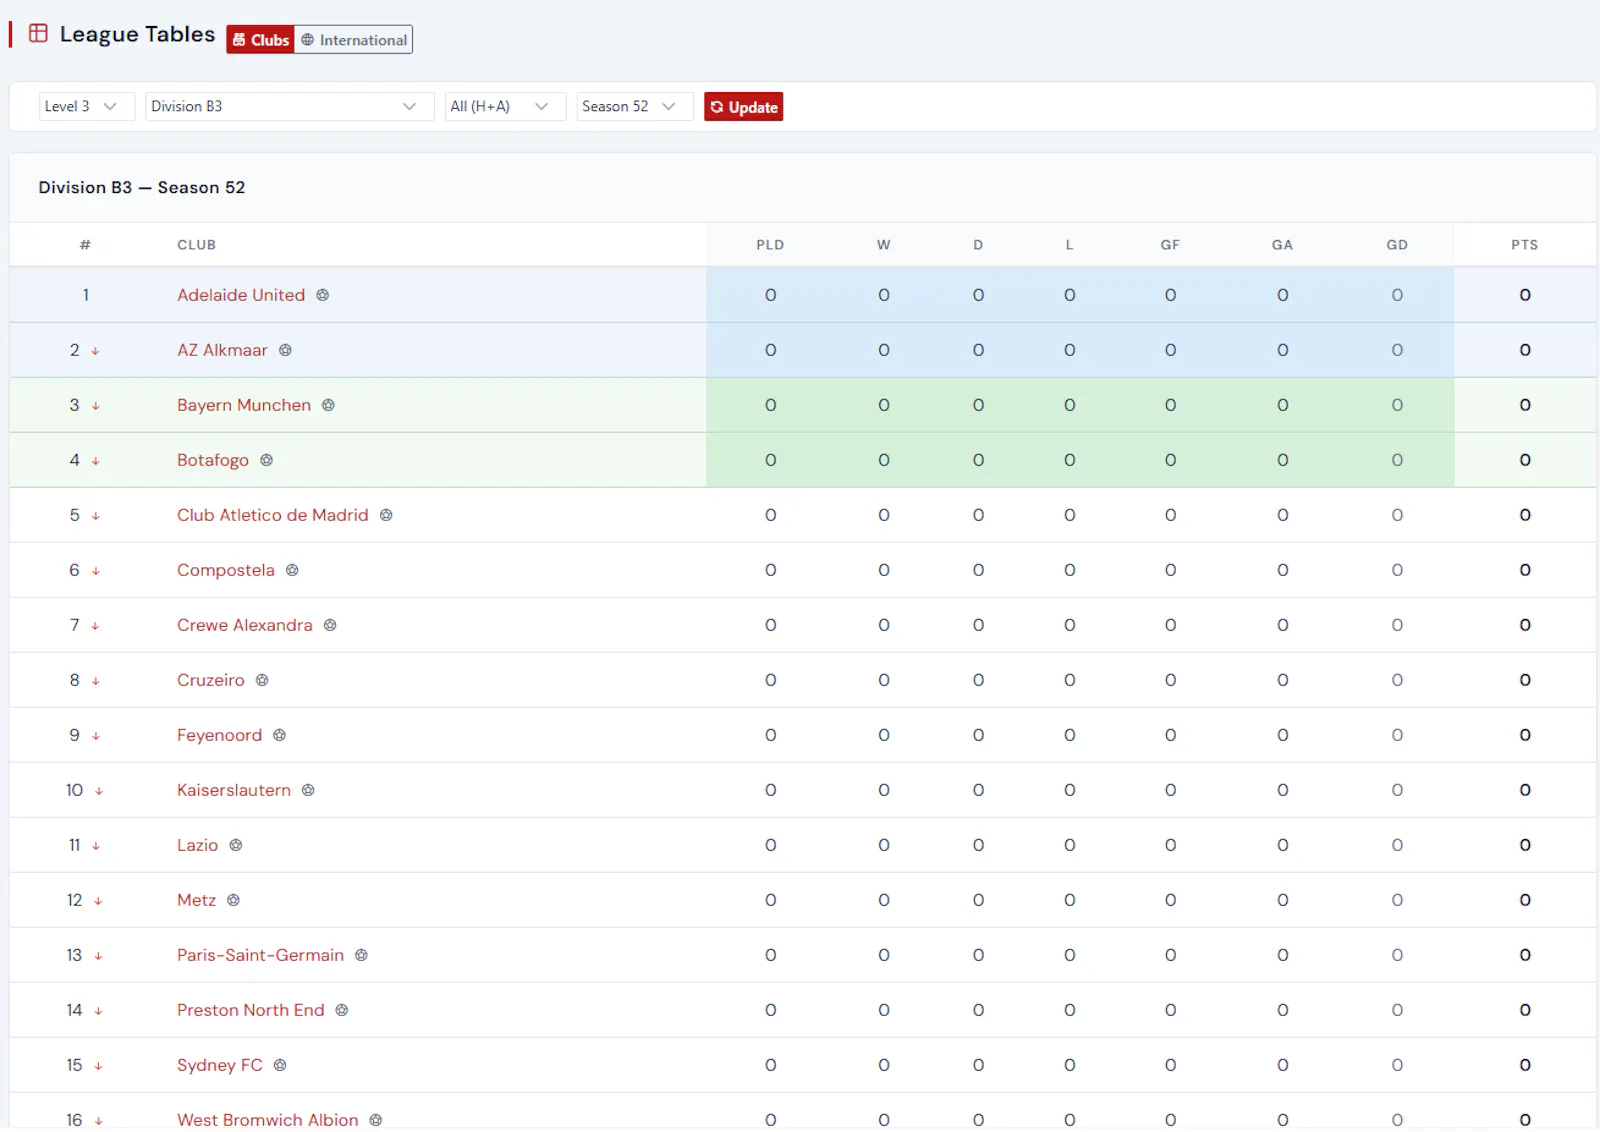Click the Update button
Viewport: 1600px width, 1132px height.
pyautogui.click(x=743, y=107)
